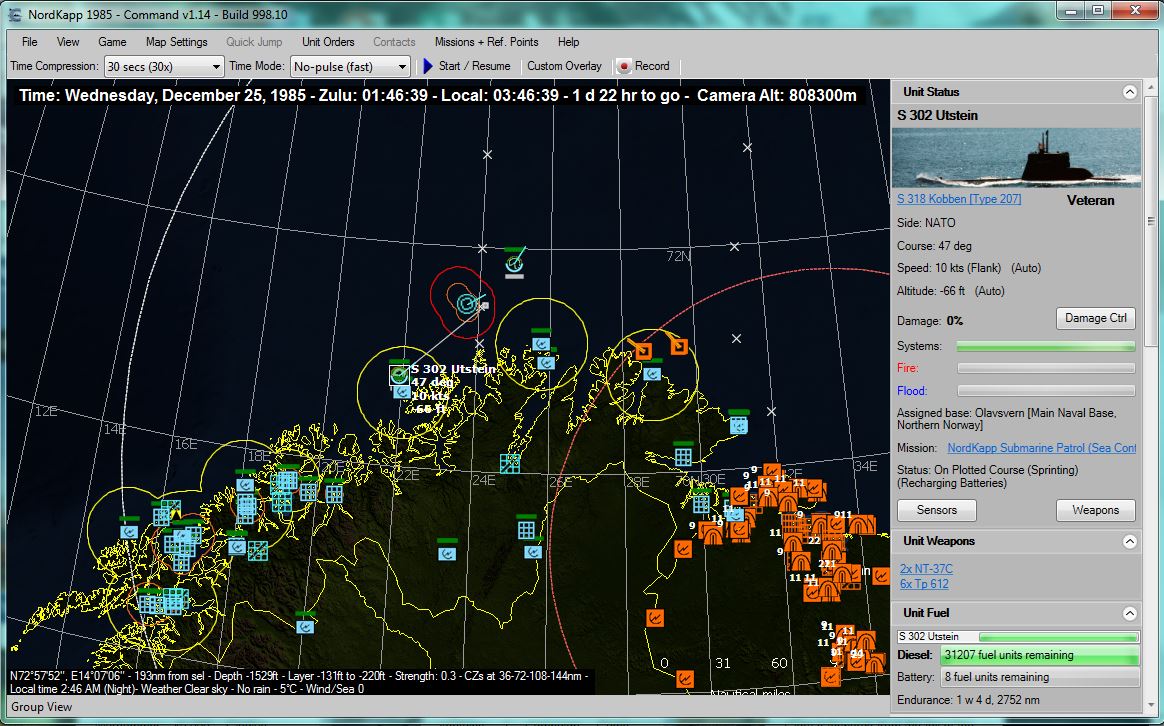This screenshot has height=726, width=1164.
Task: Click the cyan slashed grid icon near the 24E label
Action: pos(509,464)
